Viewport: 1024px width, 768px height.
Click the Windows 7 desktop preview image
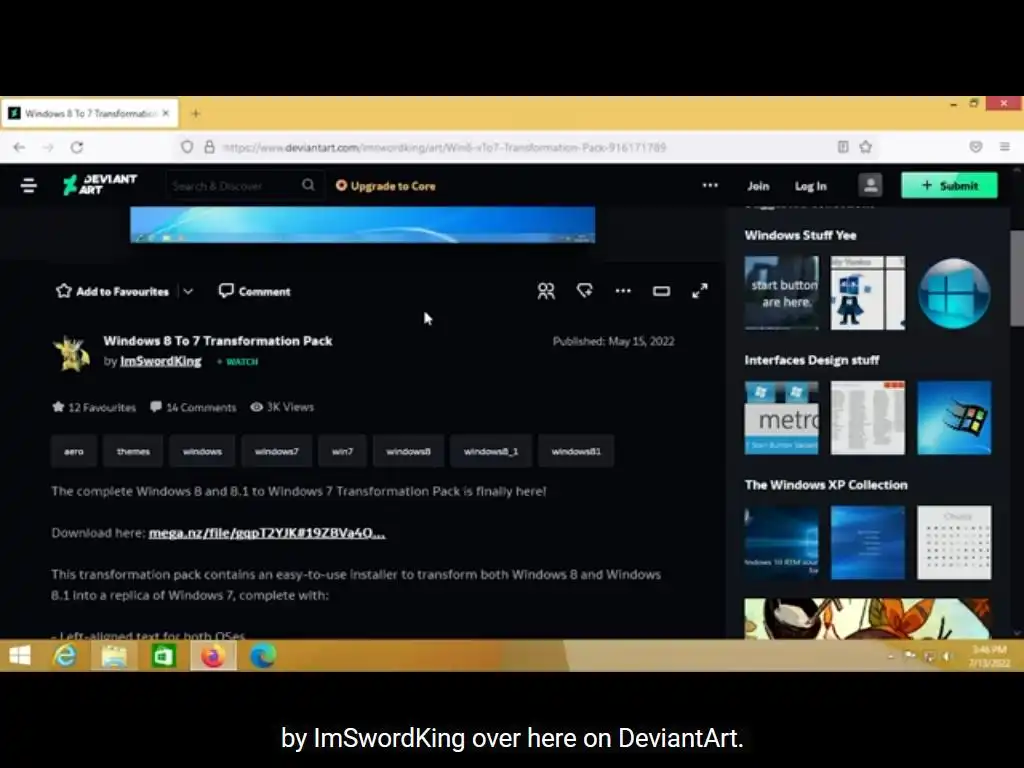[x=362, y=225]
